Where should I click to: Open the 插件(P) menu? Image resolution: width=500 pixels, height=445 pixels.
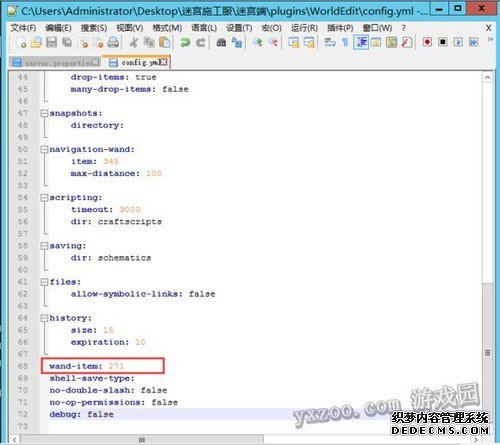(x=340, y=28)
